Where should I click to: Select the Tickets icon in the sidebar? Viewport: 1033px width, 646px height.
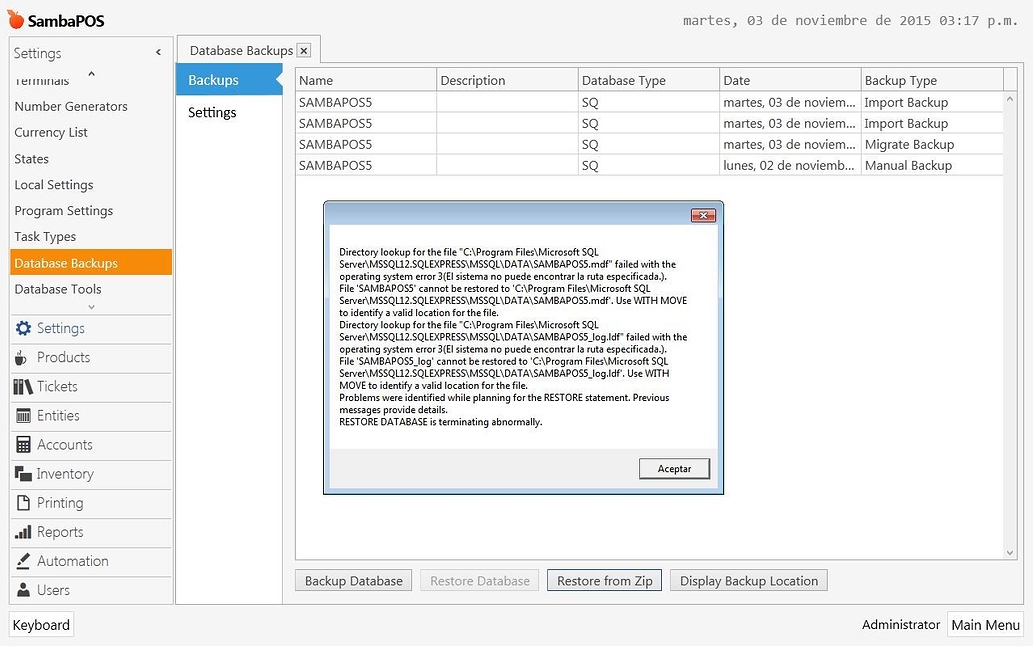tap(21, 387)
